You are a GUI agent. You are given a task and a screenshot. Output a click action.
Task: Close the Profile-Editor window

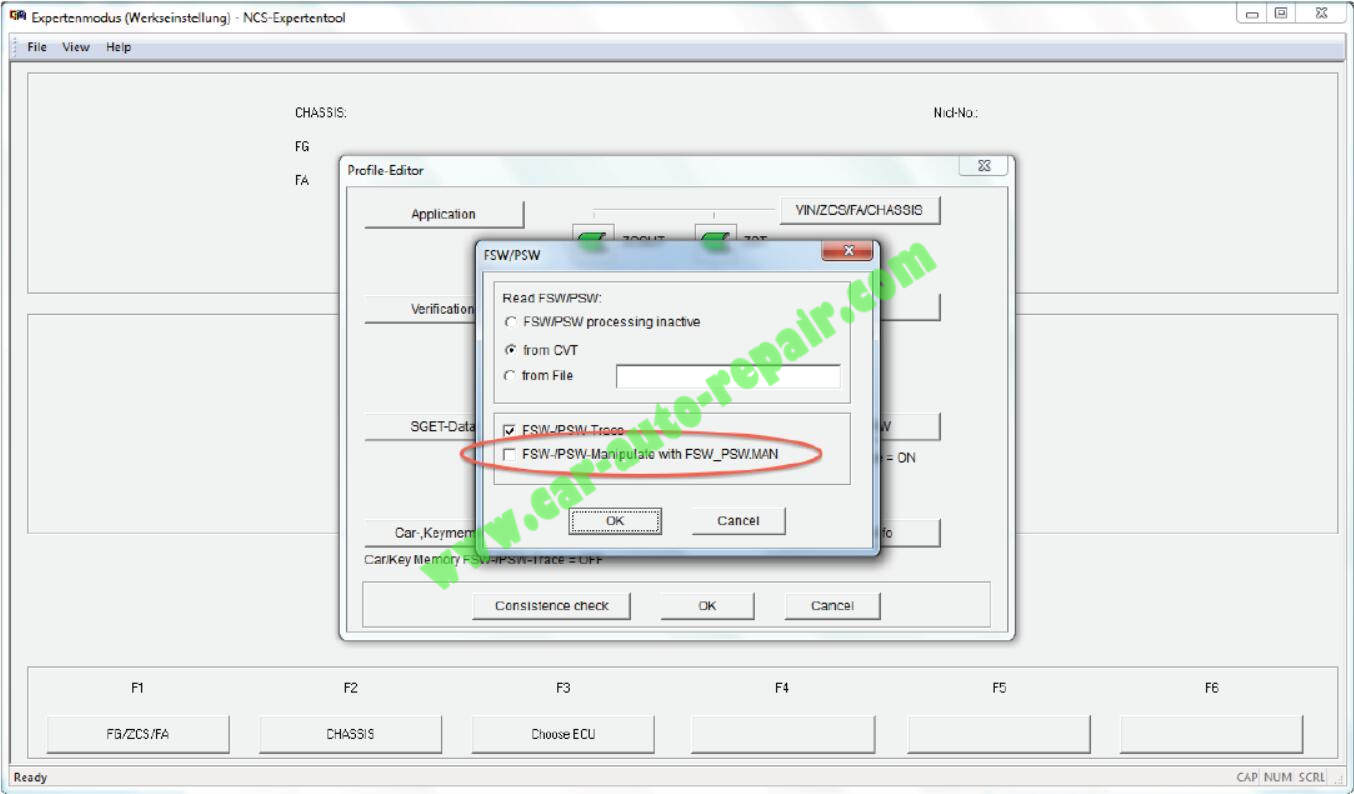pyautogui.click(x=983, y=167)
